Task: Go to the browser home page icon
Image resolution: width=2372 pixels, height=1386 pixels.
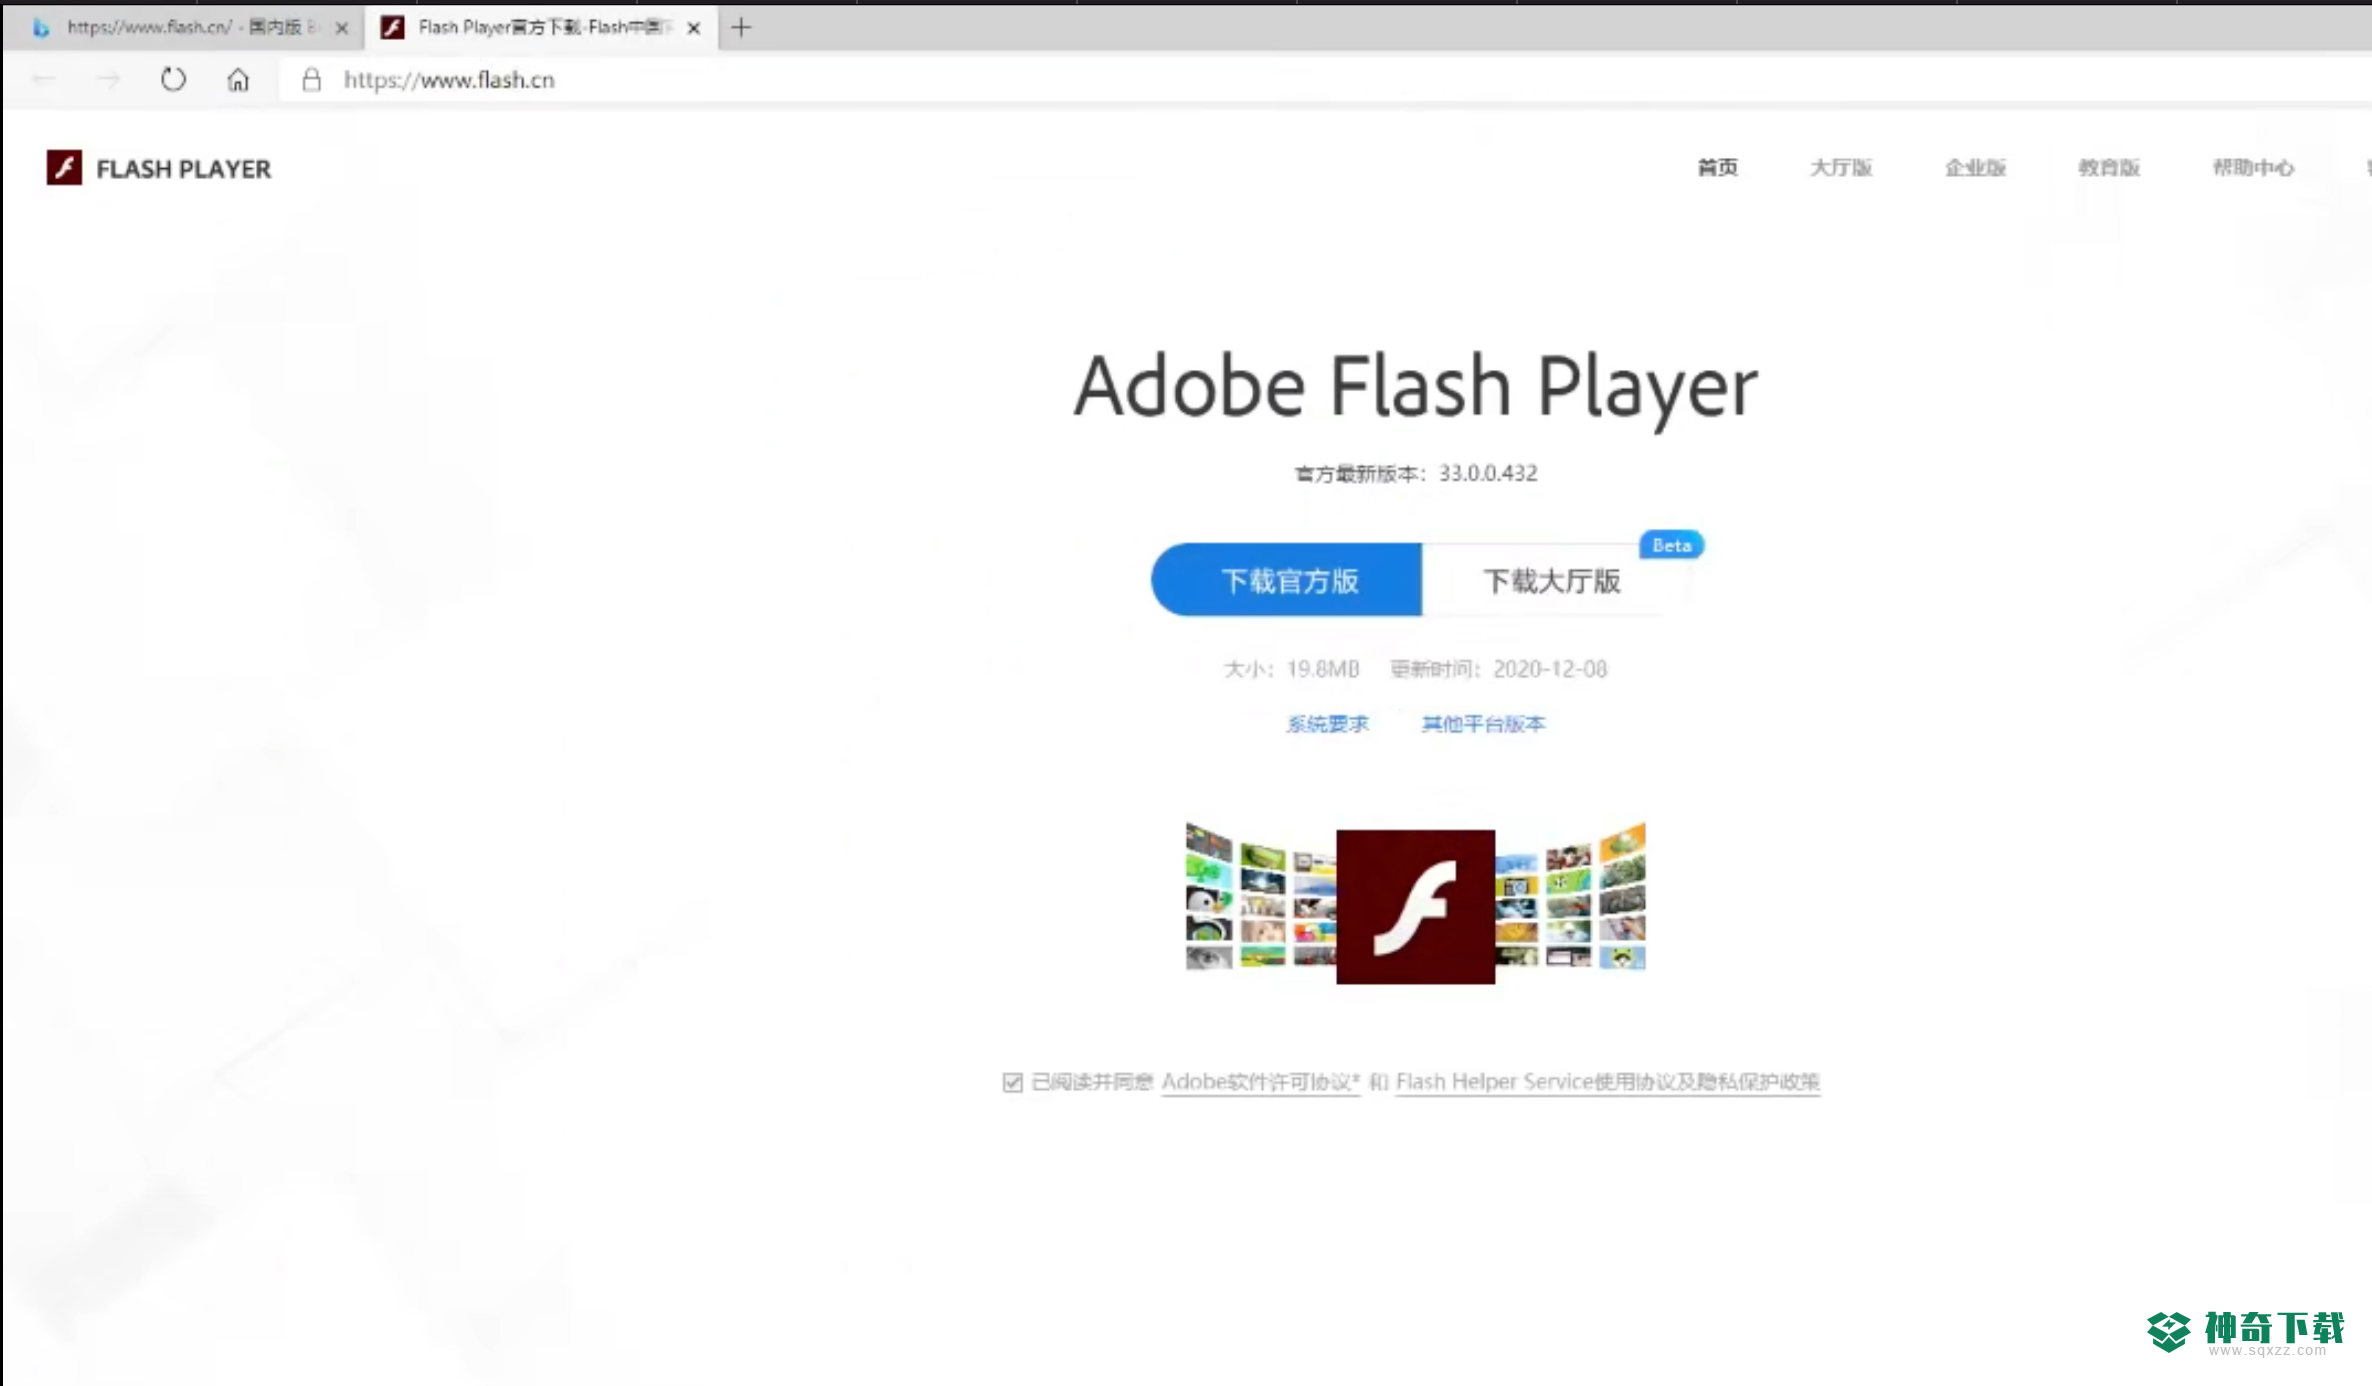Action: coord(238,79)
